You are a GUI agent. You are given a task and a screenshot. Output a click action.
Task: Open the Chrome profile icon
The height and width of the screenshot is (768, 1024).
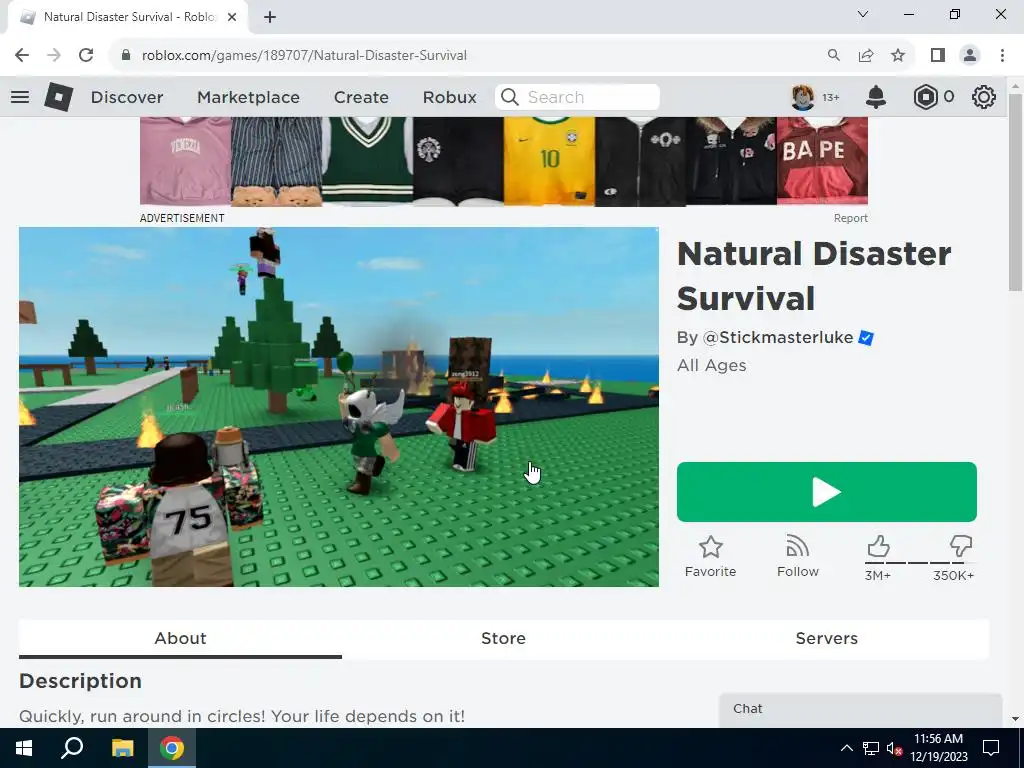[970, 56]
